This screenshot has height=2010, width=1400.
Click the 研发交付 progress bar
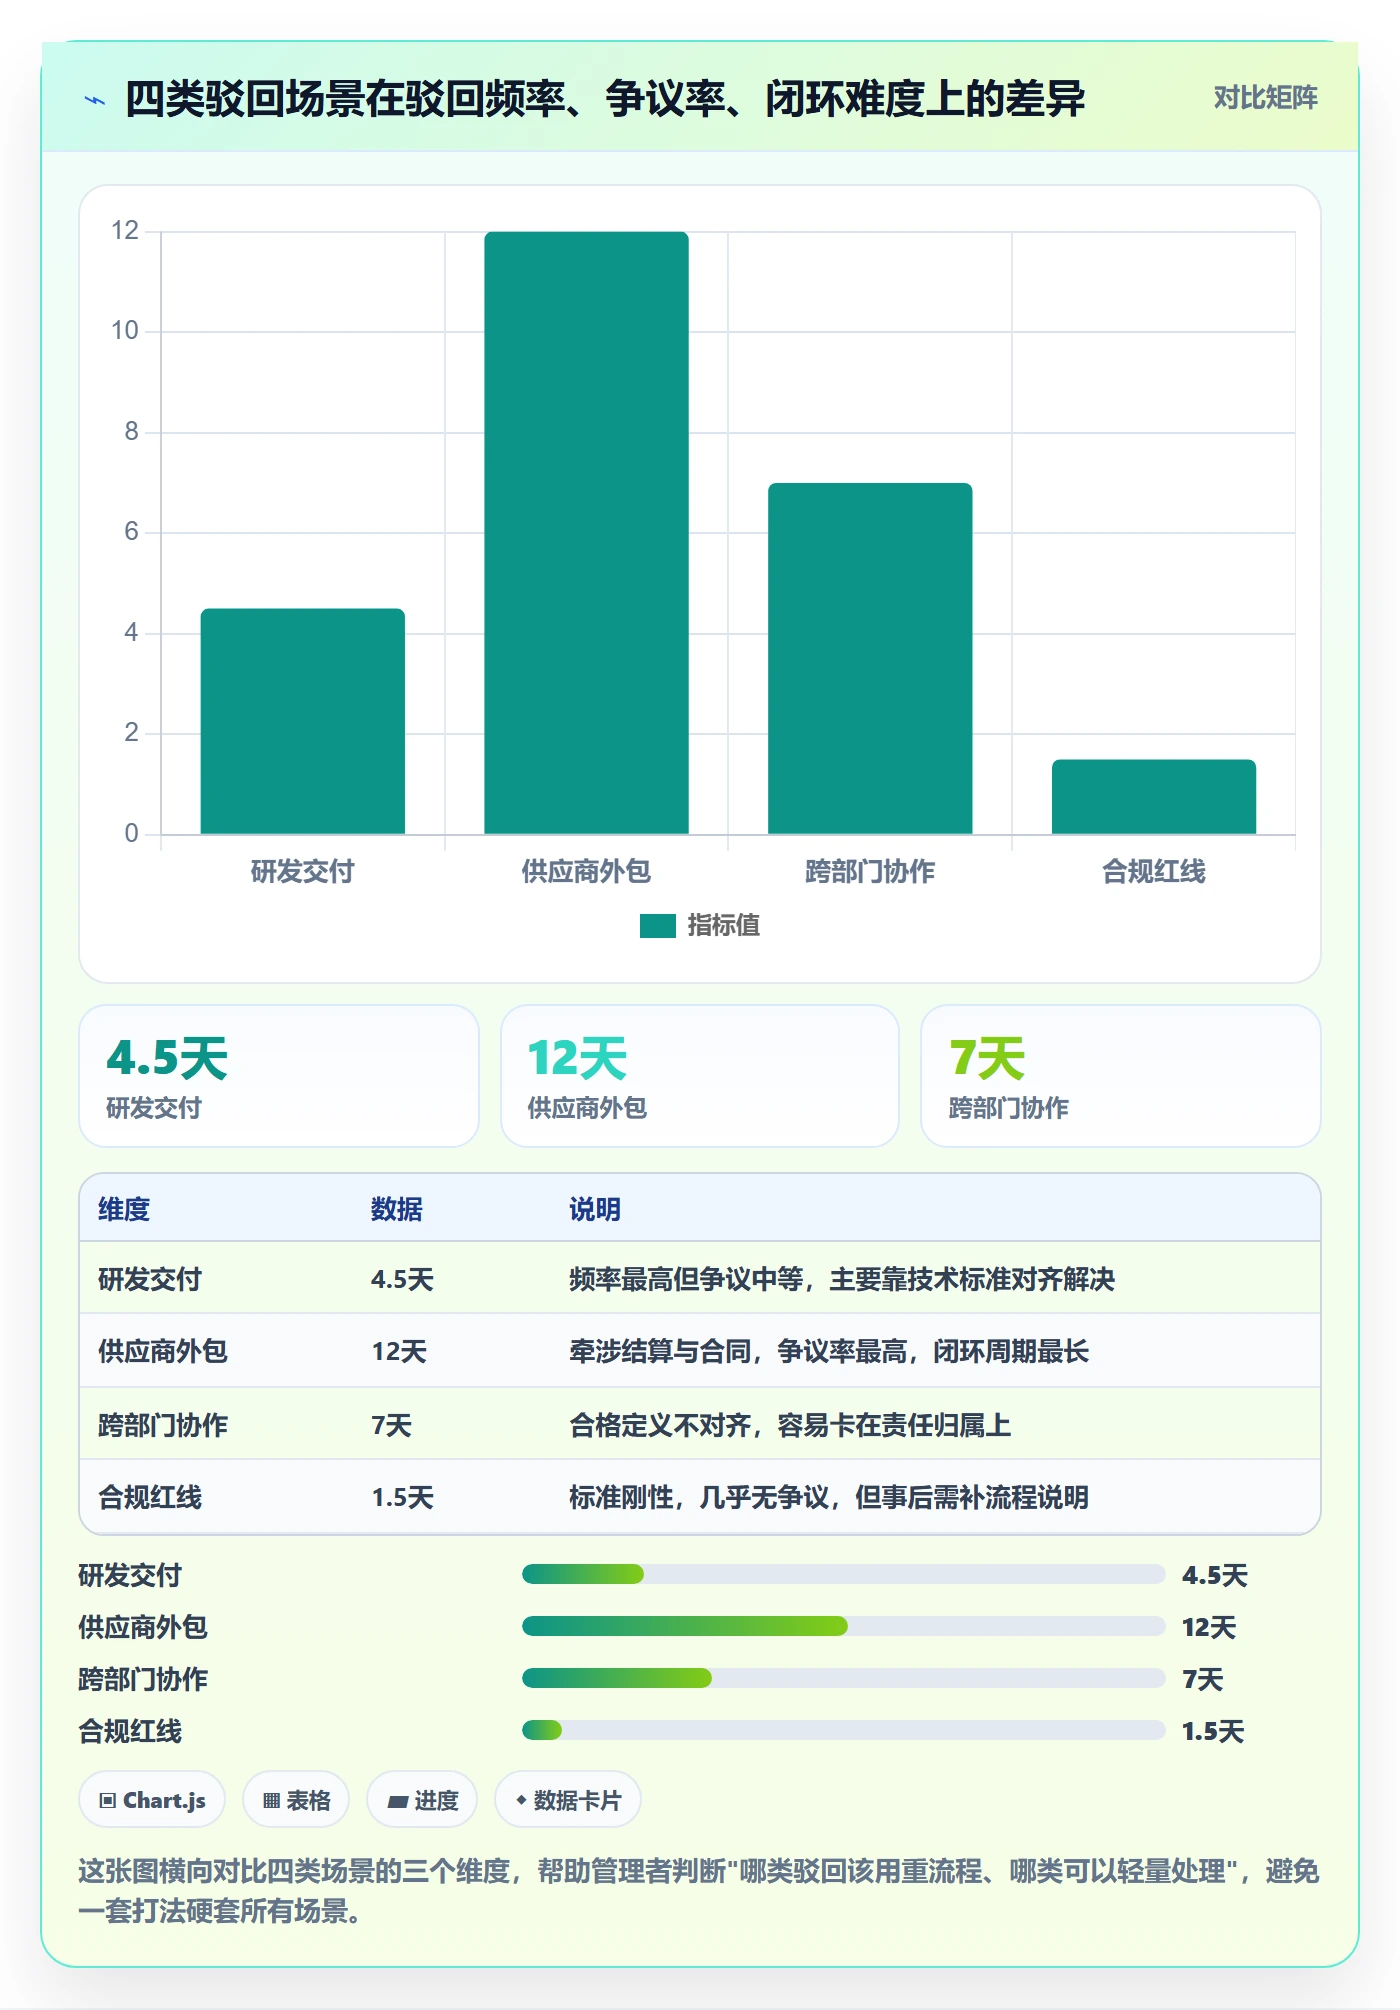click(x=843, y=1574)
